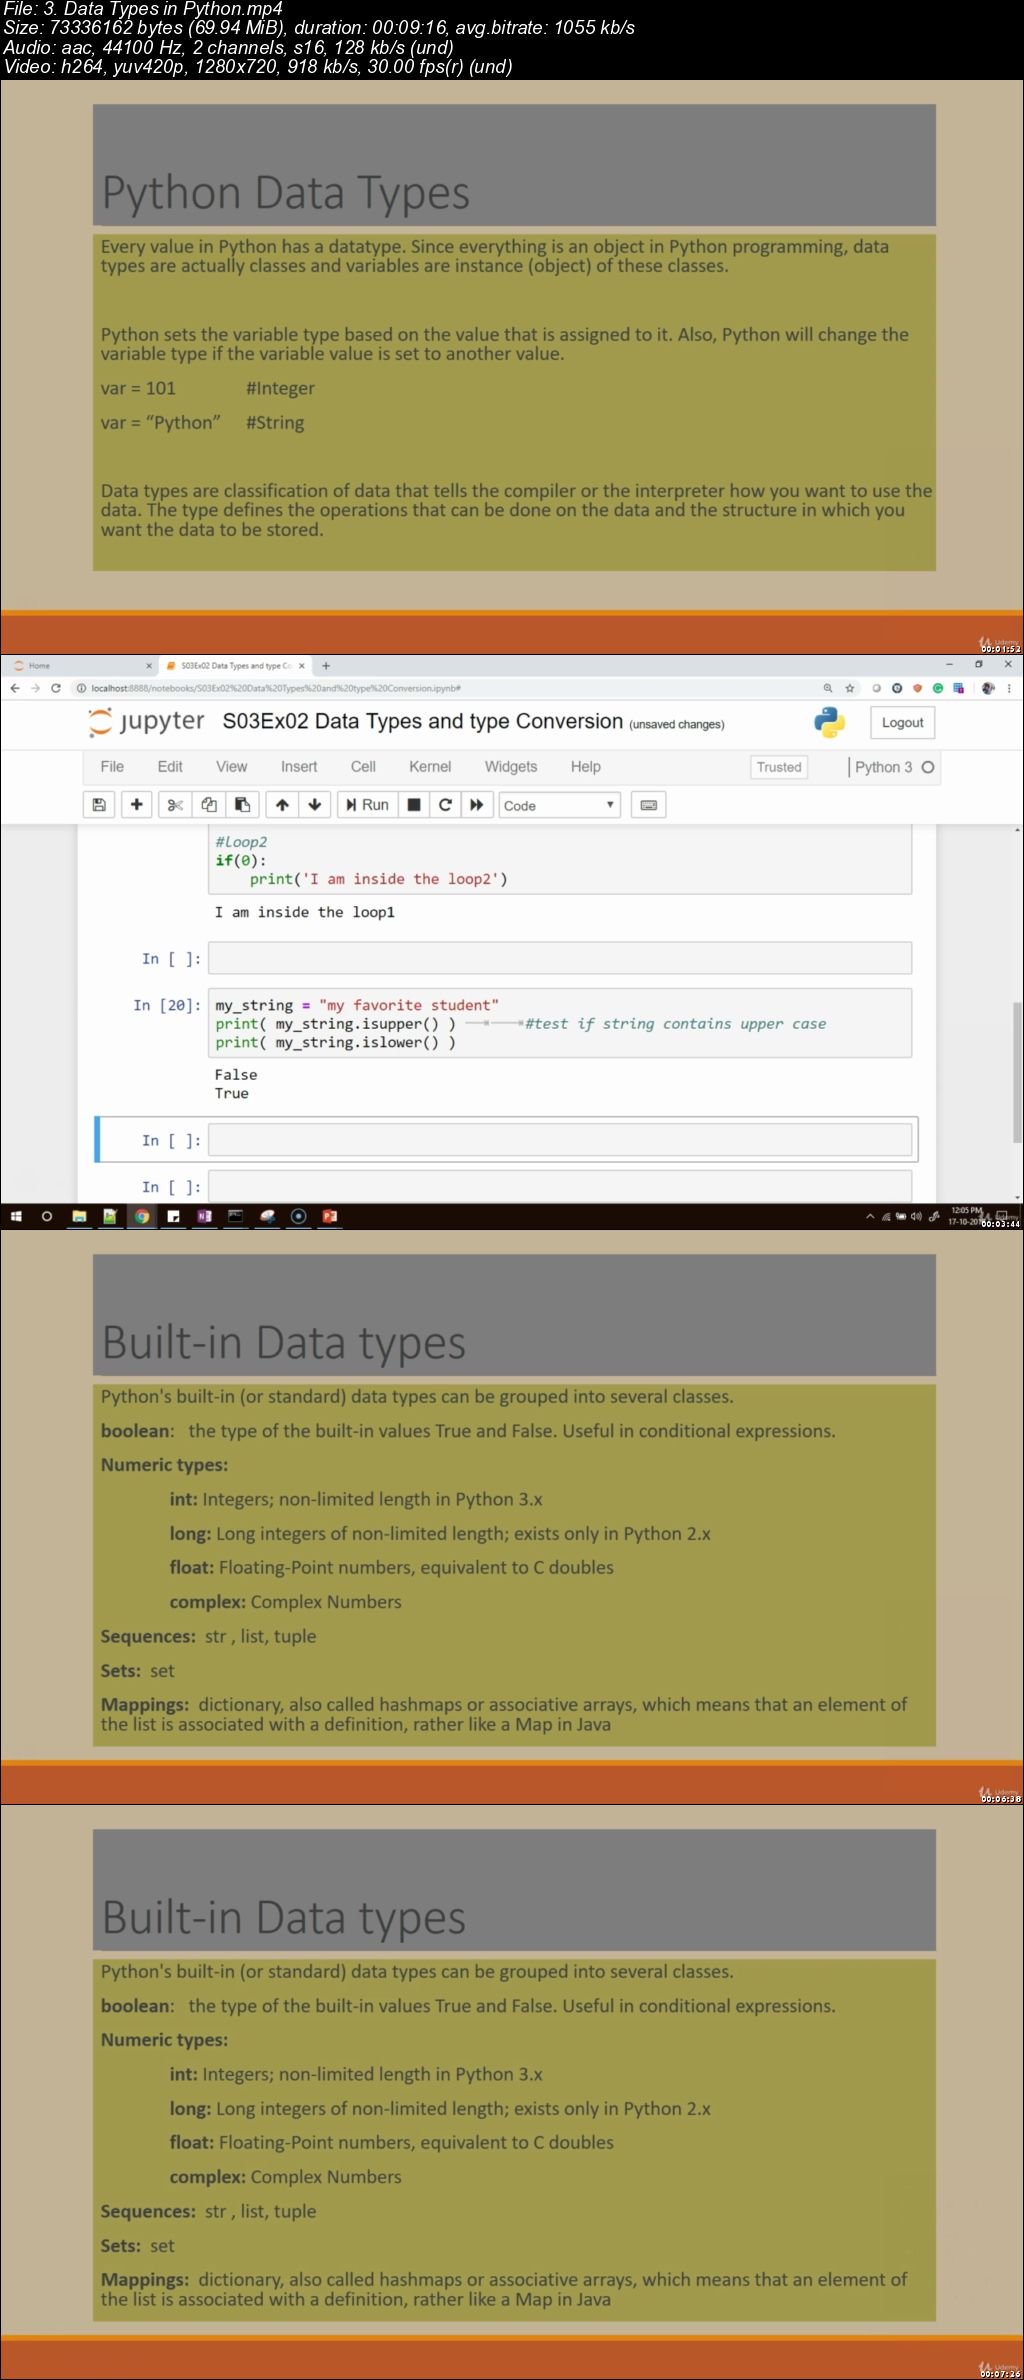Bookmark this page with the star icon
This screenshot has width=1024, height=2380.
[x=850, y=688]
